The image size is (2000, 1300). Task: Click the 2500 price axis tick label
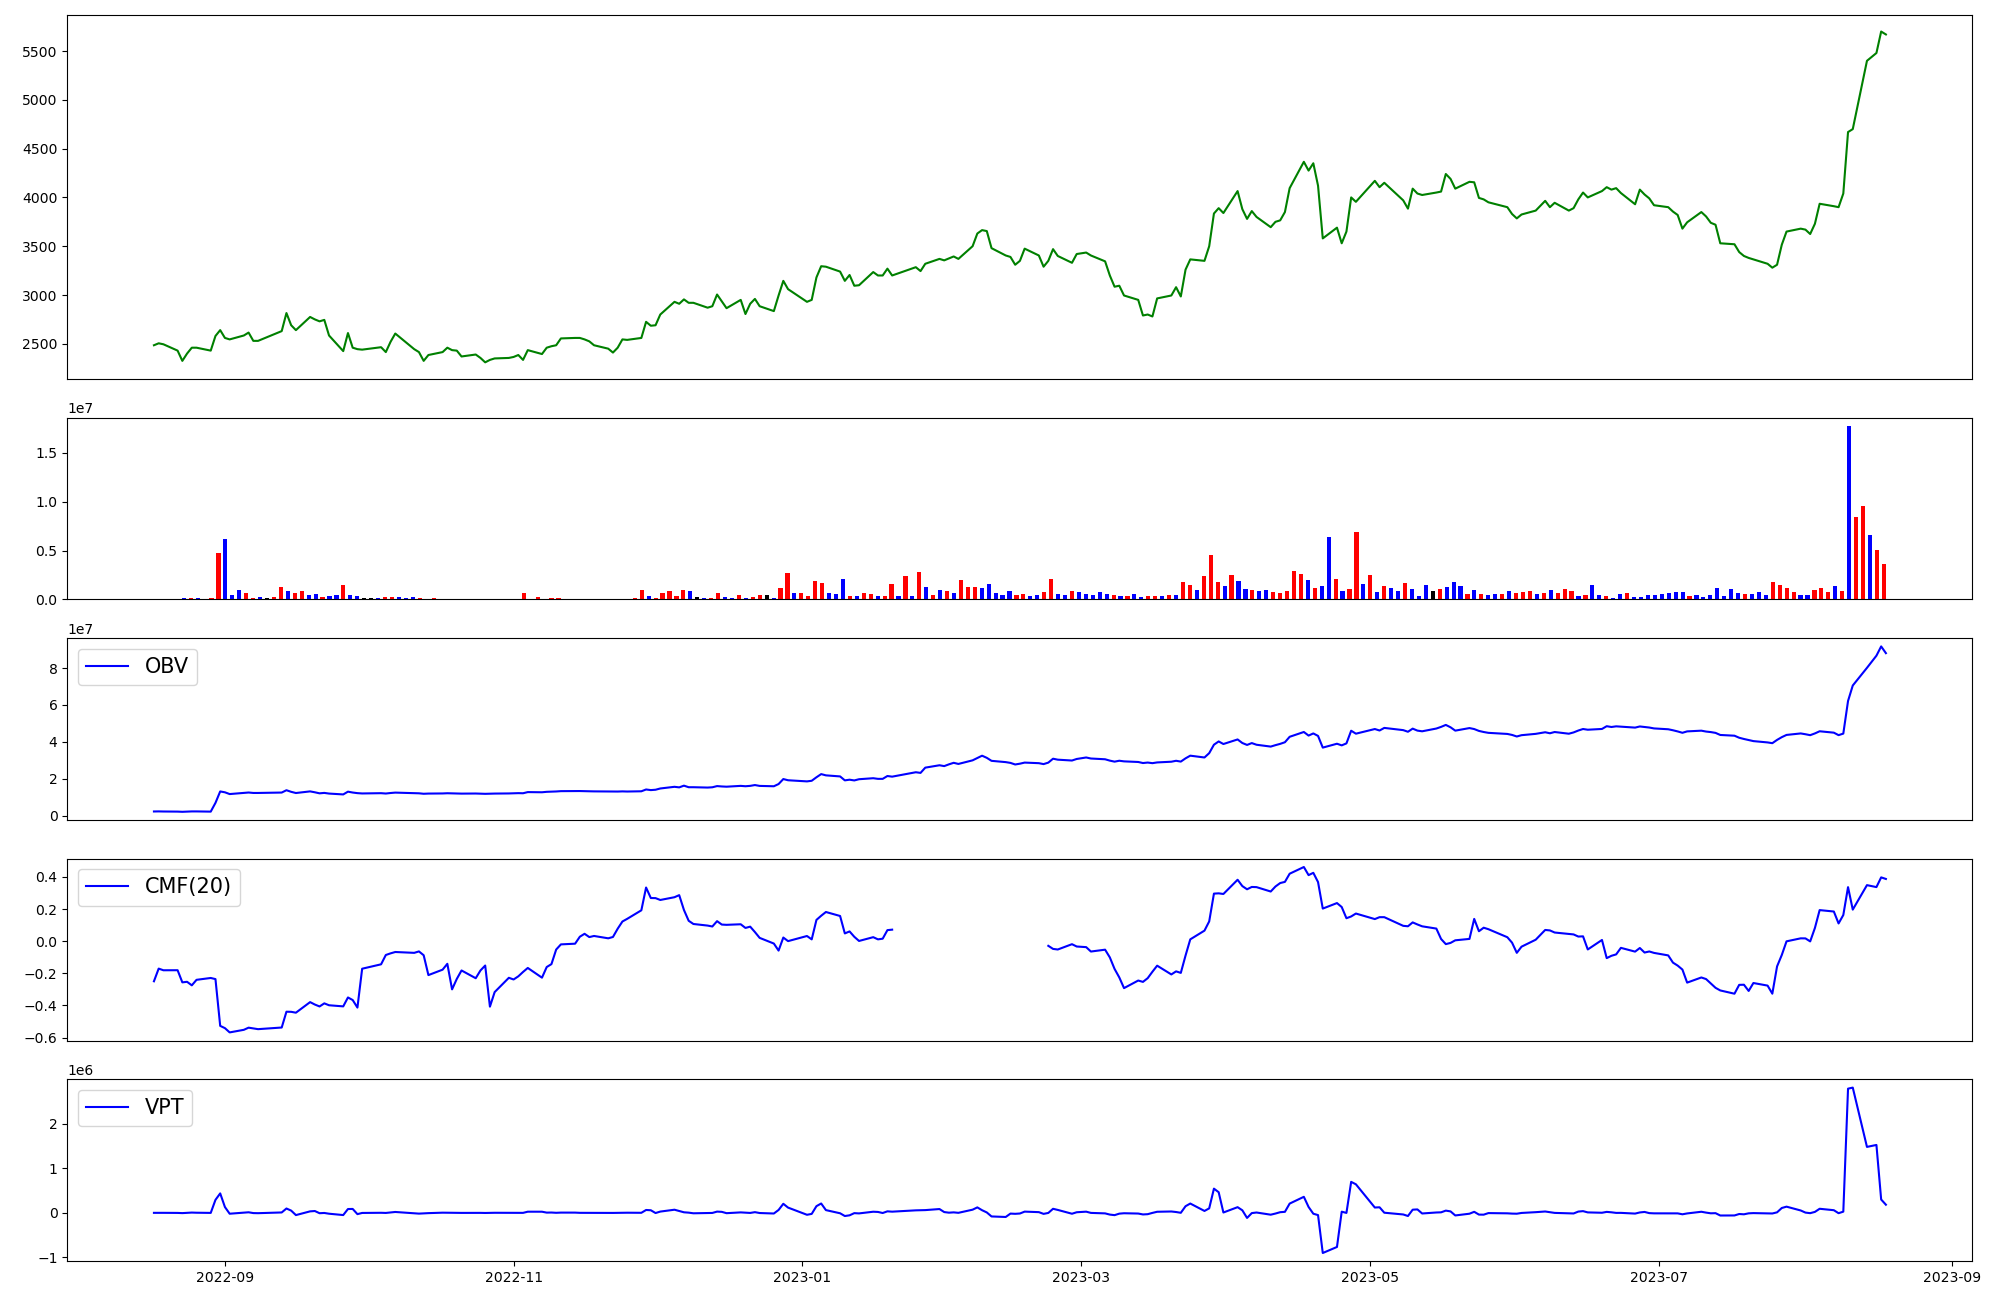(x=40, y=345)
